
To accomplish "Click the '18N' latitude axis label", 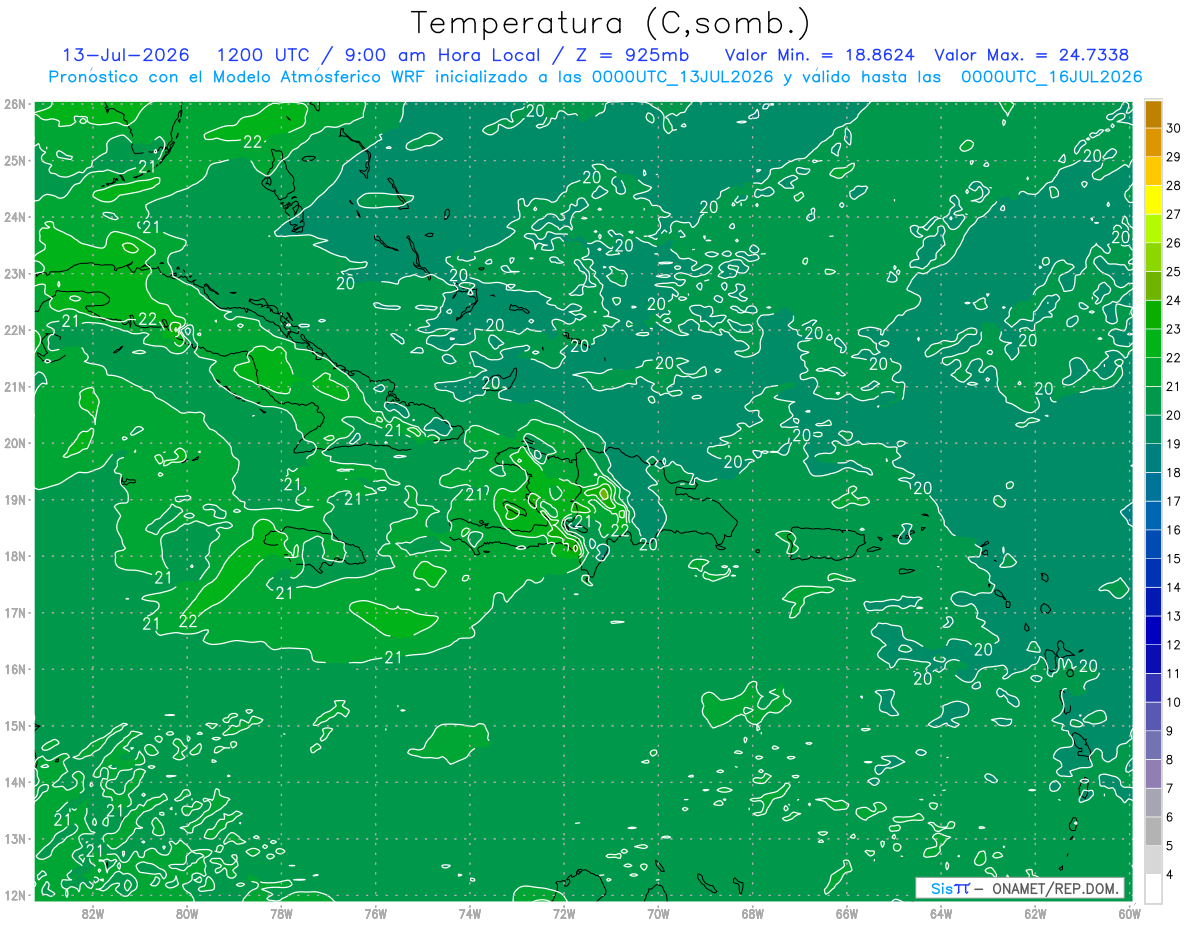I will pyautogui.click(x=14, y=556).
